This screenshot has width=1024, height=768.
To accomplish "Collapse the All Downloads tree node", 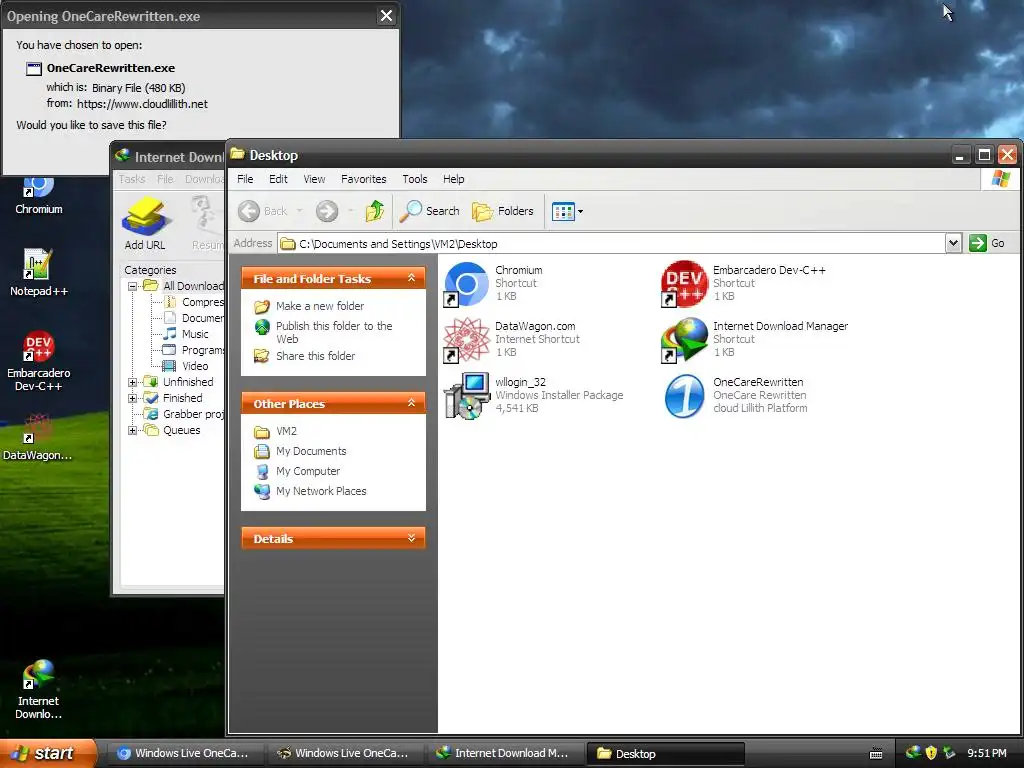I will click(x=133, y=286).
